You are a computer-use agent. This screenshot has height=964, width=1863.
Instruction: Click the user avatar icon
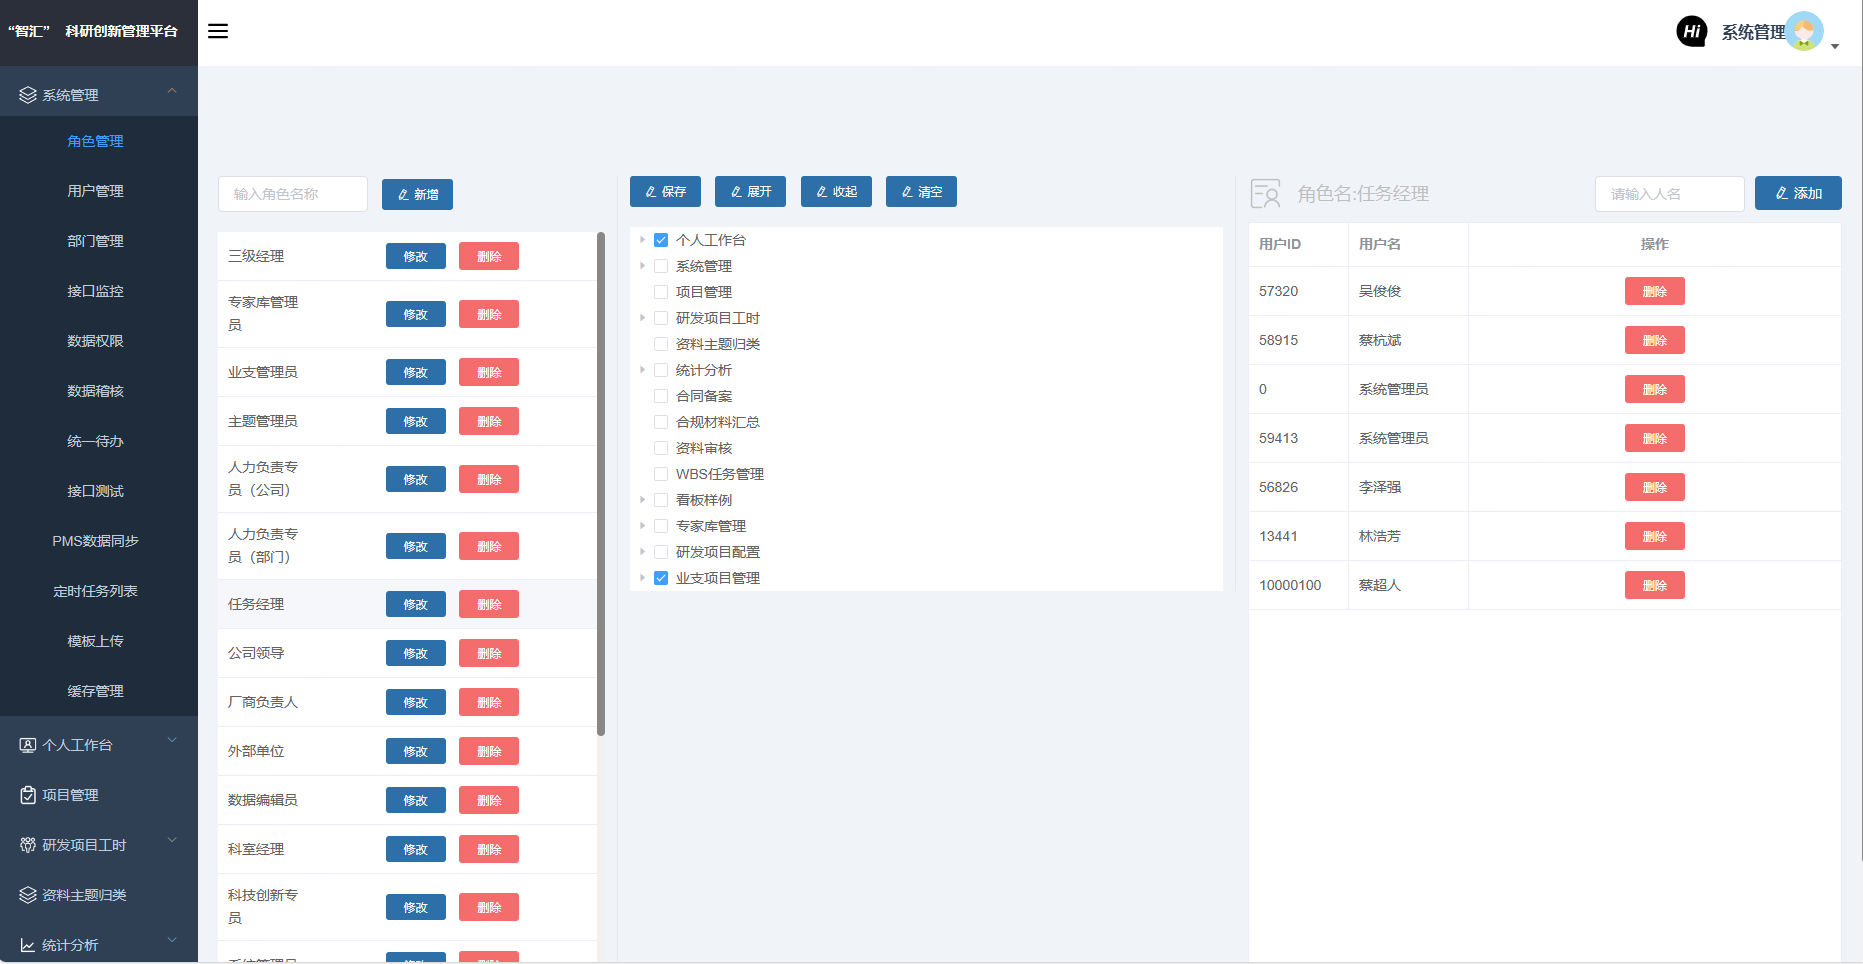tap(1804, 31)
